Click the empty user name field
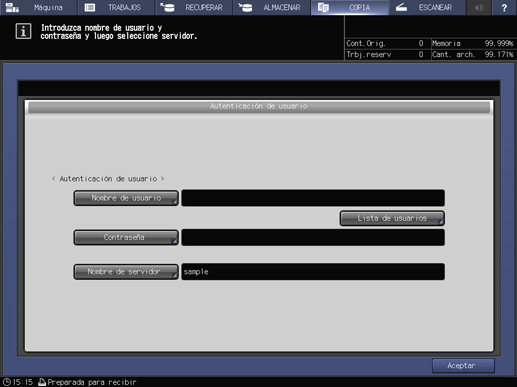 313,198
